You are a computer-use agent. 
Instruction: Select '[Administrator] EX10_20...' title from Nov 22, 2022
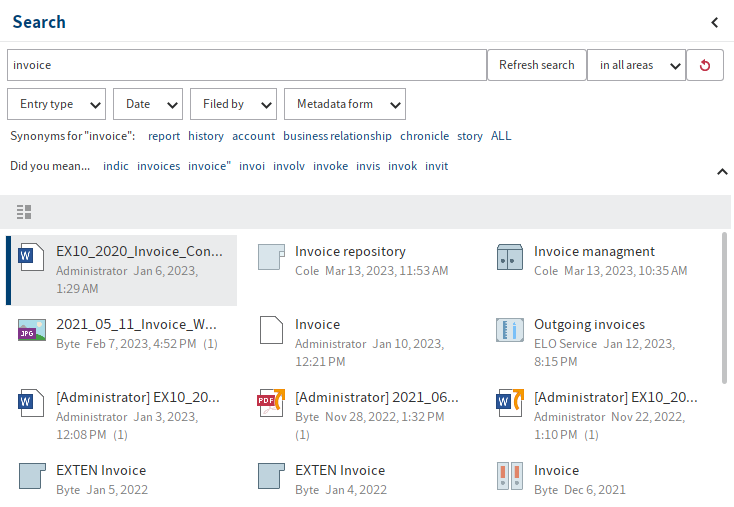(x=616, y=397)
